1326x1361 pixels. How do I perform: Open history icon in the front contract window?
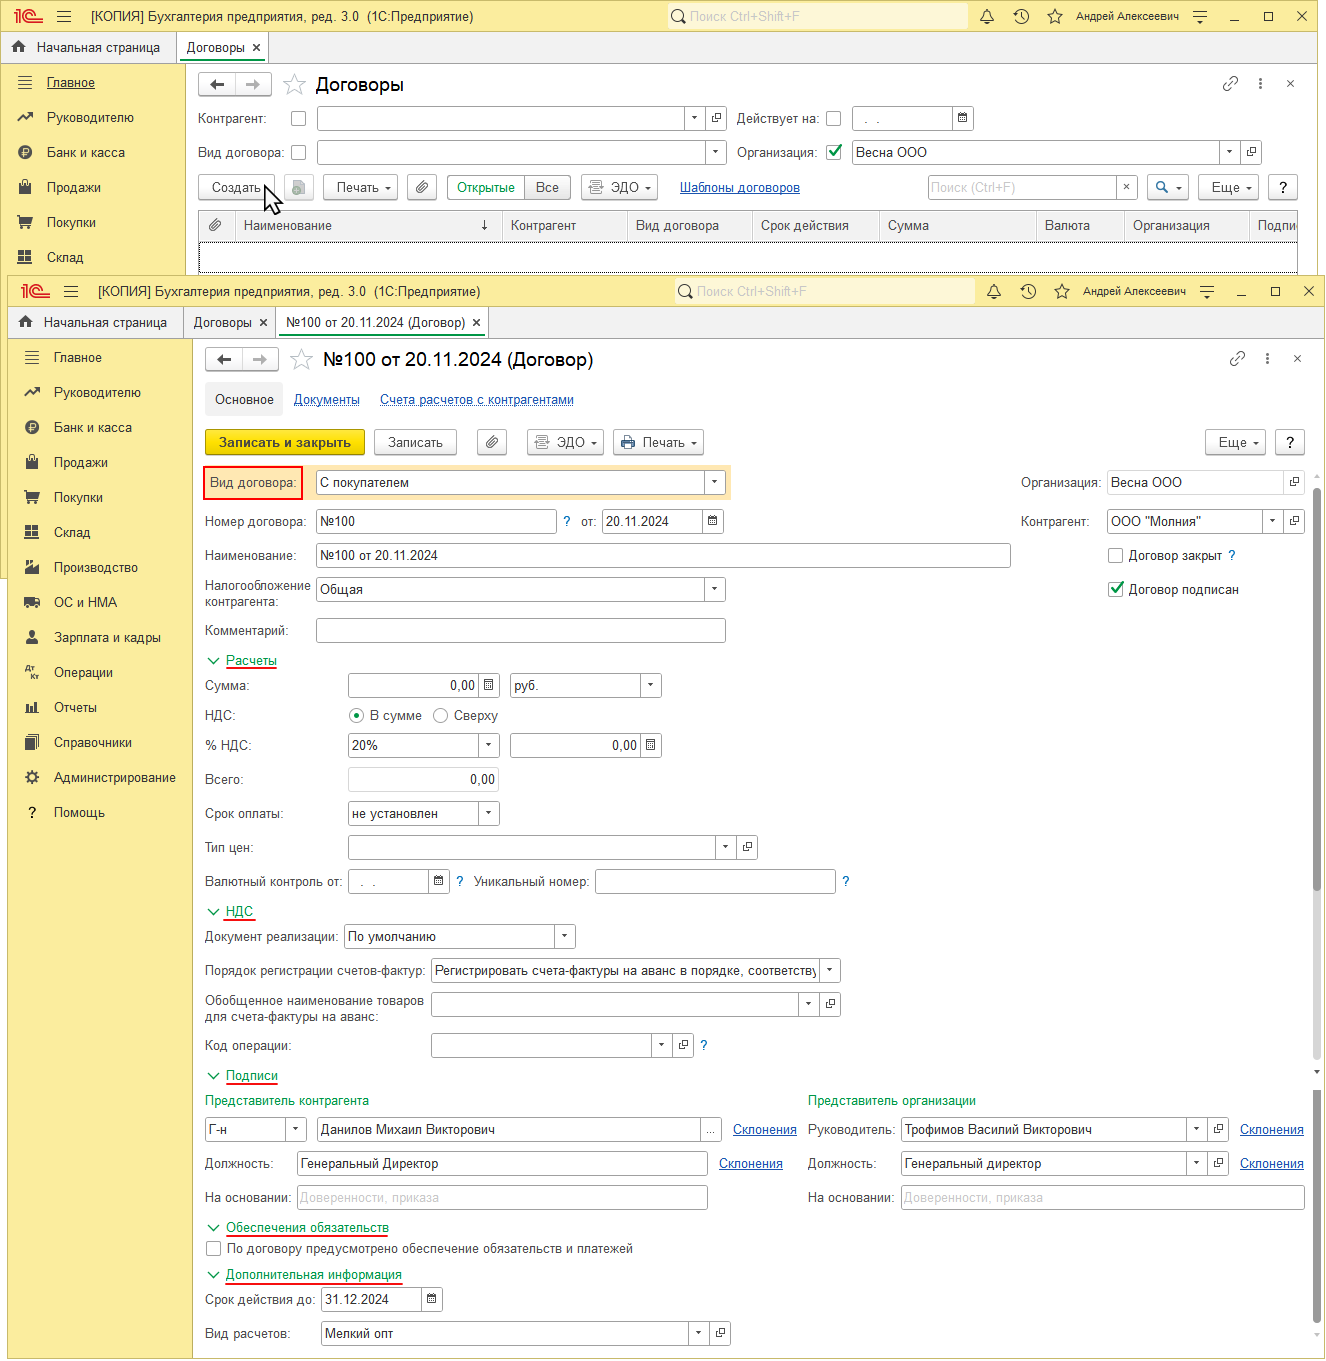click(x=1028, y=291)
